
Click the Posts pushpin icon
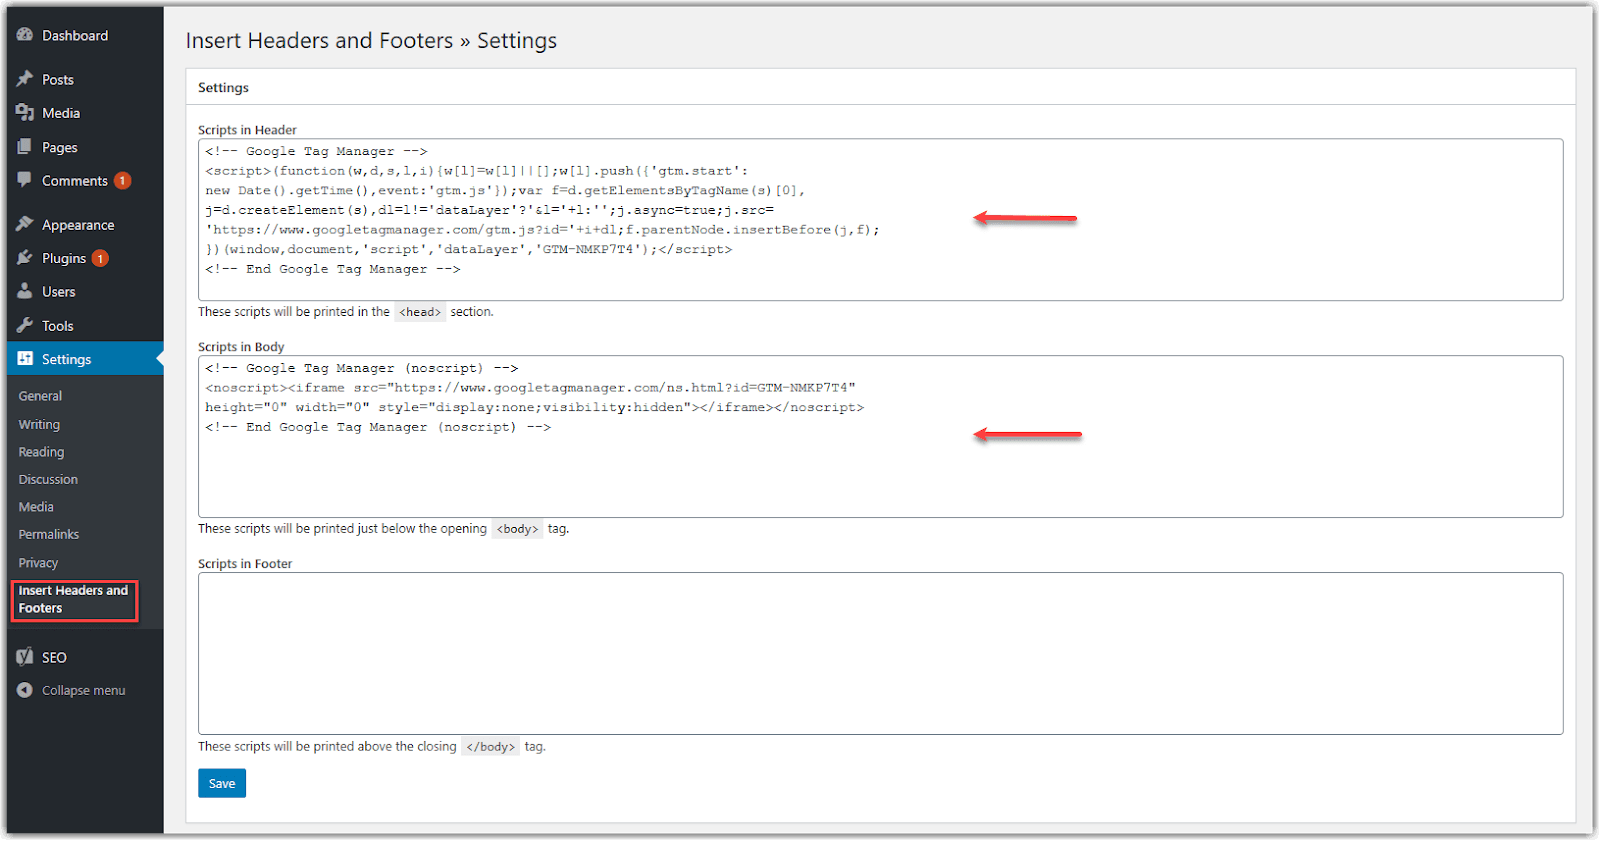25,79
